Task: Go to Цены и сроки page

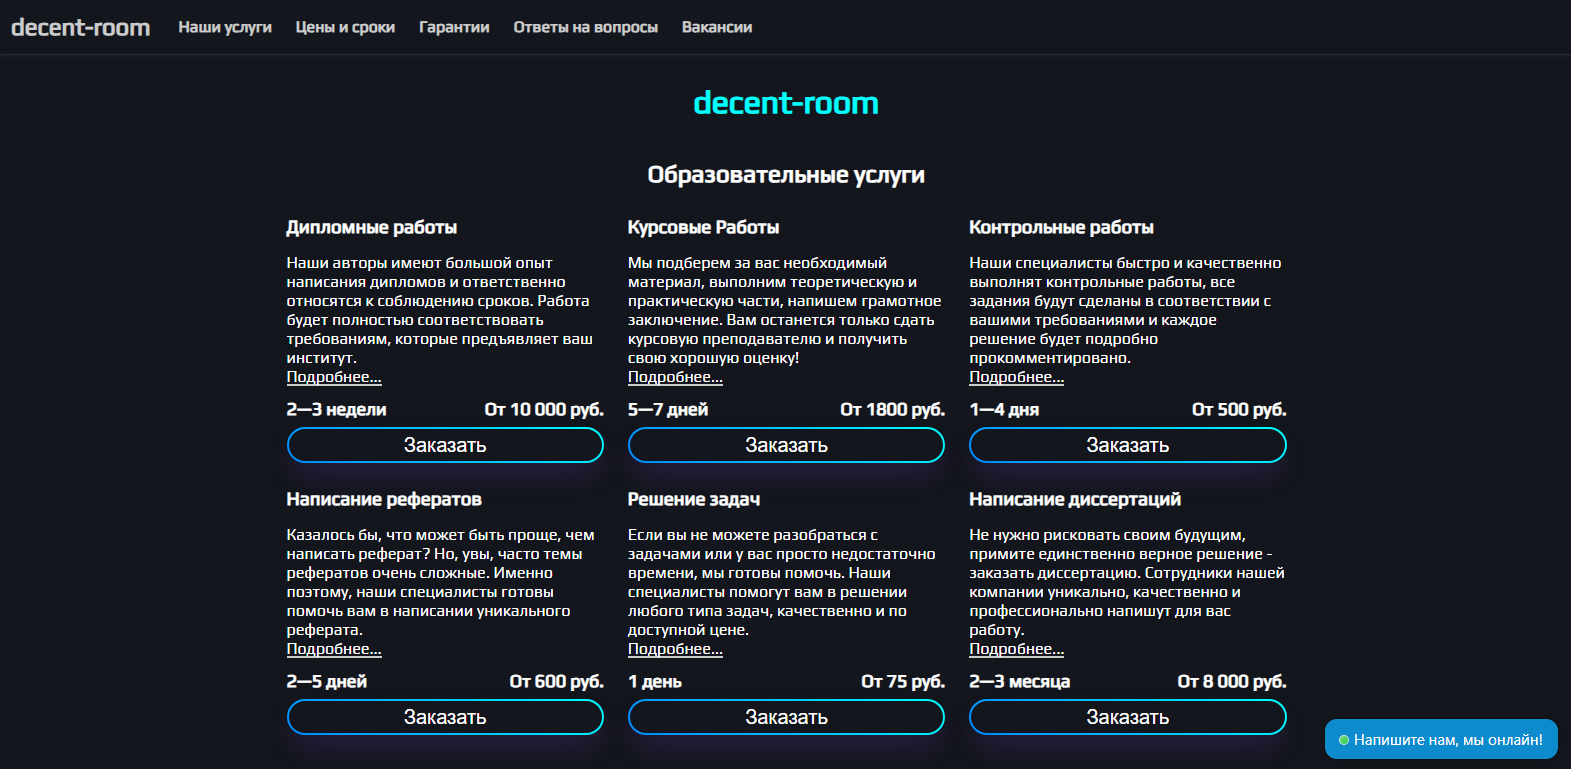Action: point(345,27)
